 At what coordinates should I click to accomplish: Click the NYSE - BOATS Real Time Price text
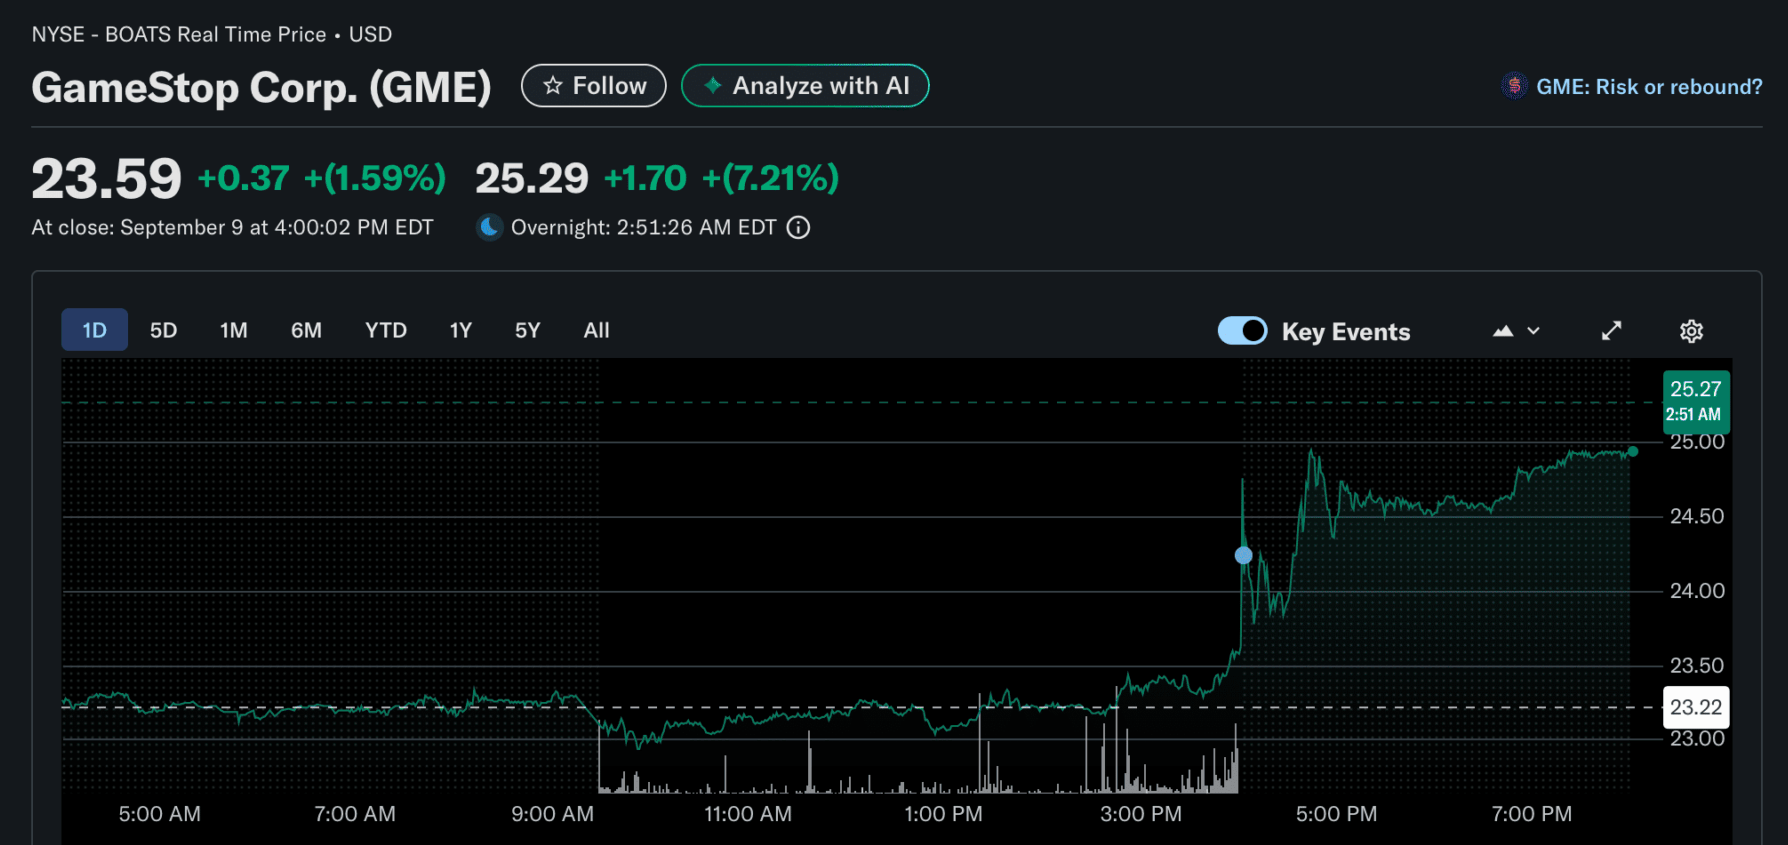(179, 34)
